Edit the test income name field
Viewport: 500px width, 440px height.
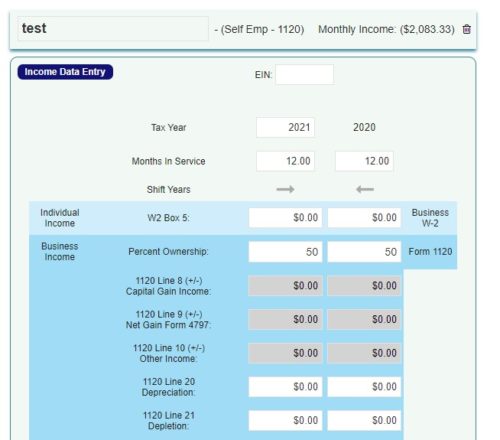pos(113,29)
